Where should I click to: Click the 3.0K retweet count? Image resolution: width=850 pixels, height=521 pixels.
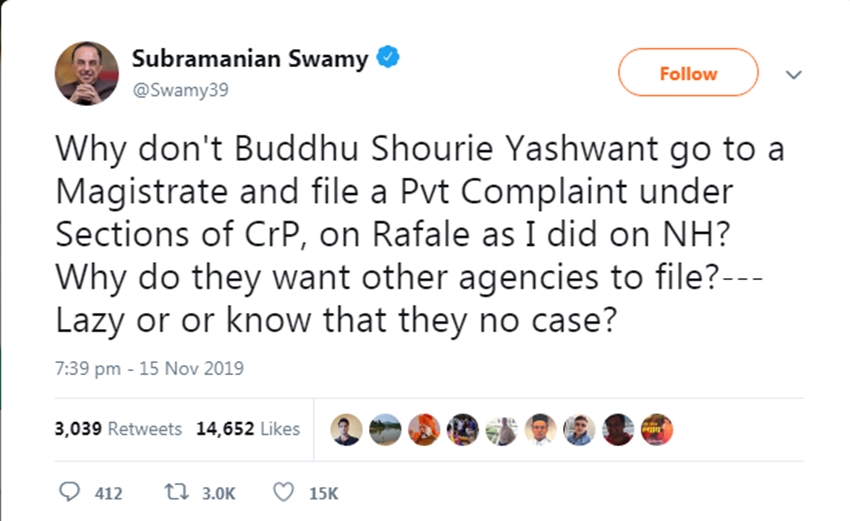pos(218,493)
